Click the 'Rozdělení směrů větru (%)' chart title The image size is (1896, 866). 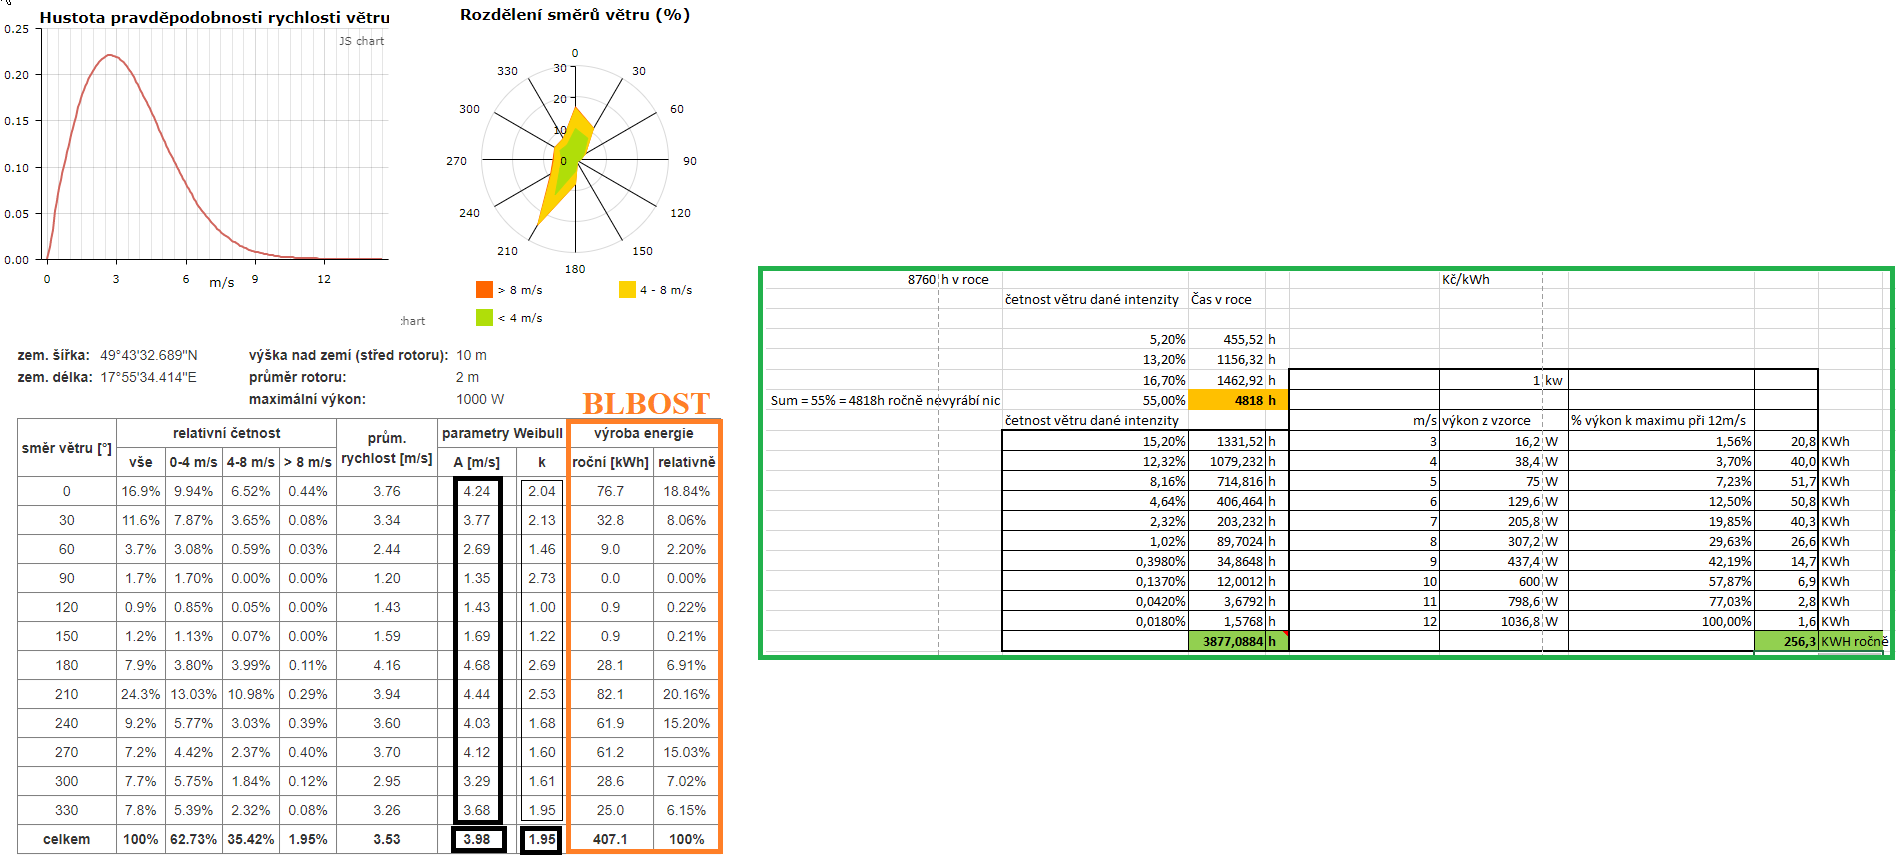point(574,15)
